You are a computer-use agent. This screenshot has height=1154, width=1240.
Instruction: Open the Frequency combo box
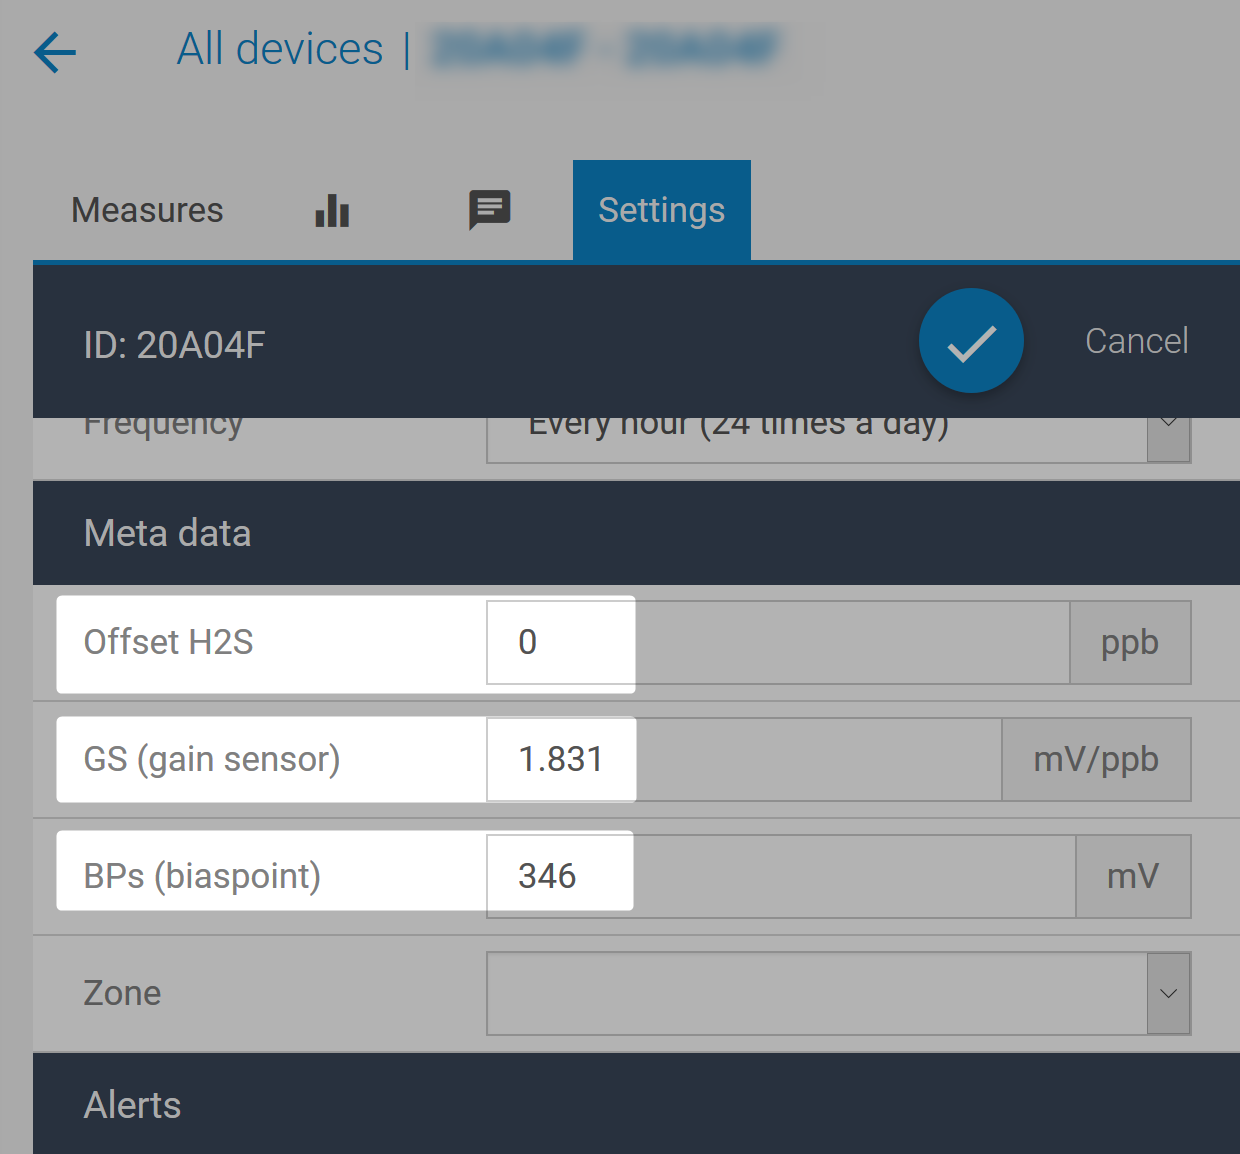815,438
